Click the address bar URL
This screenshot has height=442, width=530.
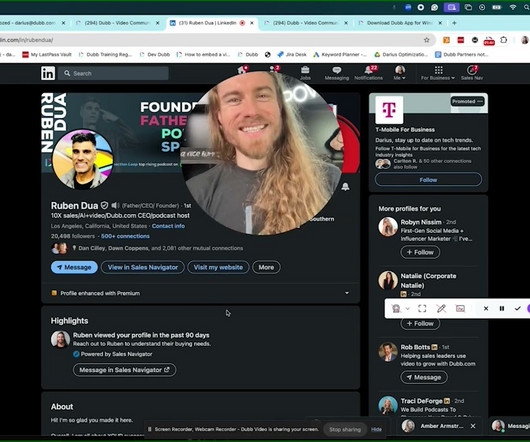click(26, 40)
